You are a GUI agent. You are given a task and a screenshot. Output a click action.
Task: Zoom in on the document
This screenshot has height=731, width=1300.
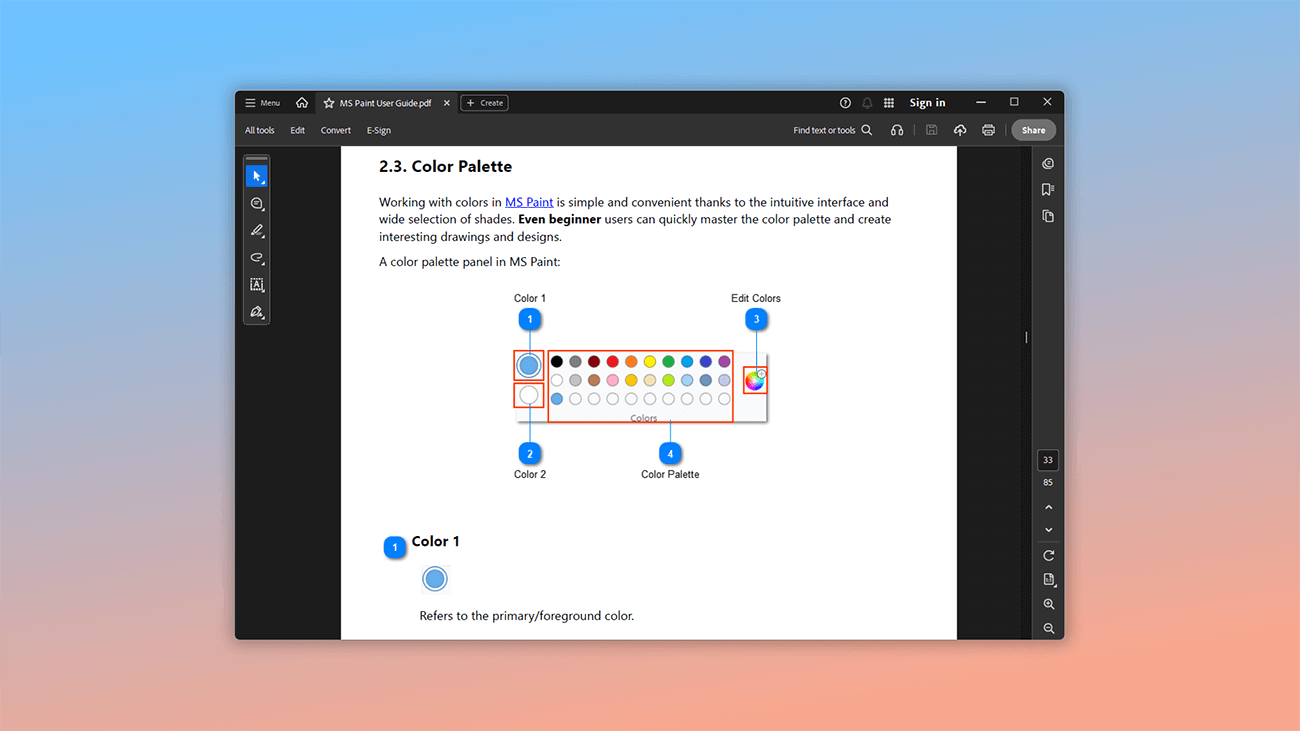pos(1048,604)
